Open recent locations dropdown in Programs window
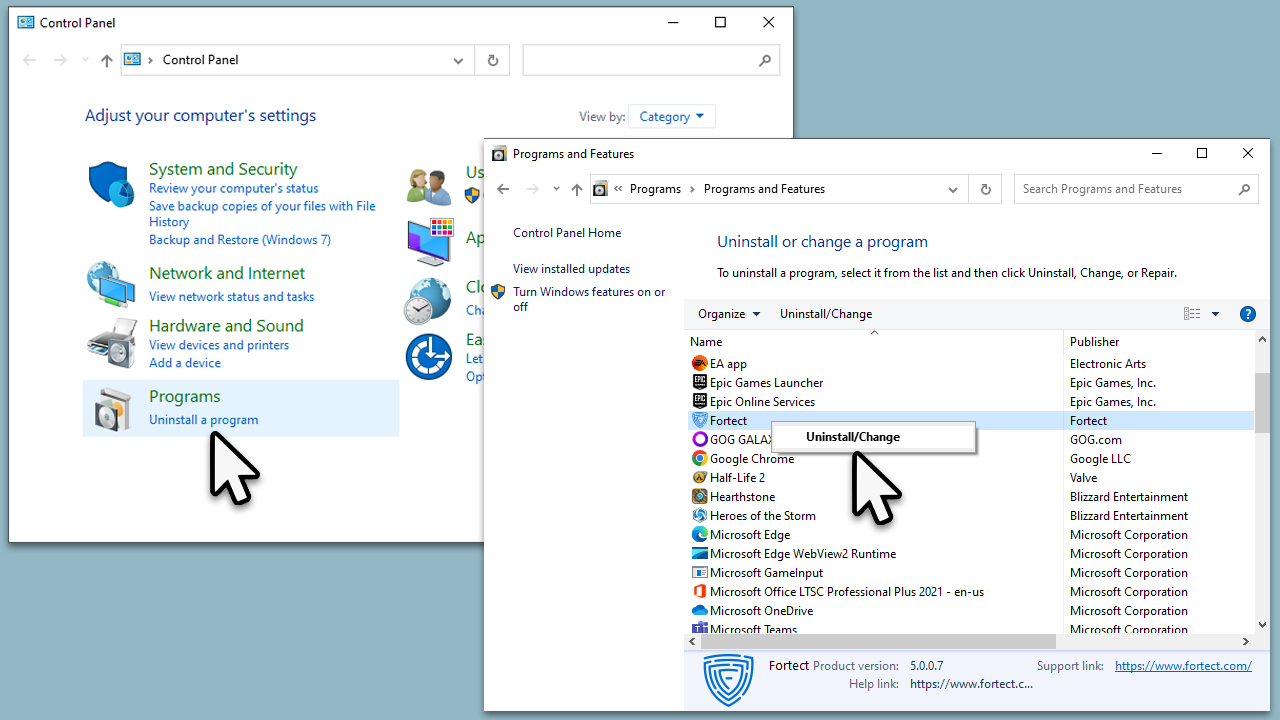The height and width of the screenshot is (720, 1280). [x=557, y=189]
